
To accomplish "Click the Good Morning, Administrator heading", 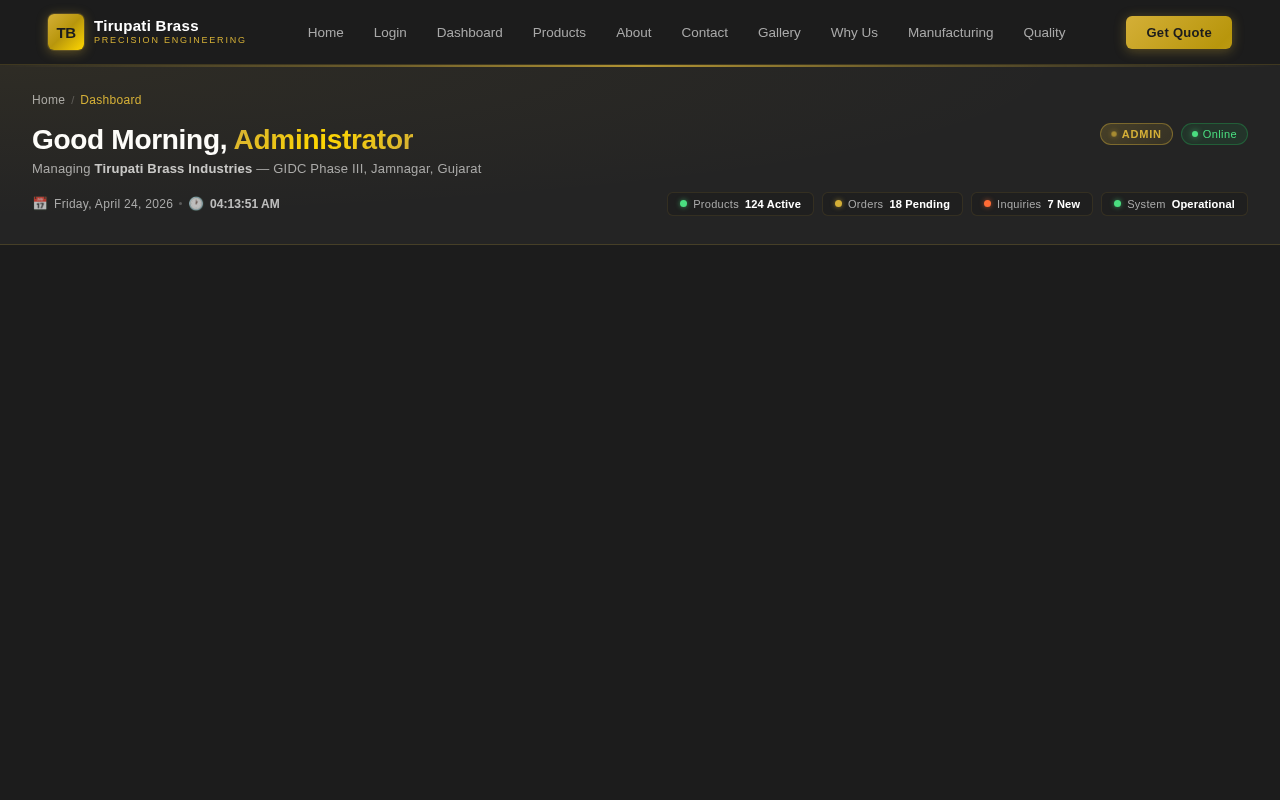I will (x=222, y=140).
